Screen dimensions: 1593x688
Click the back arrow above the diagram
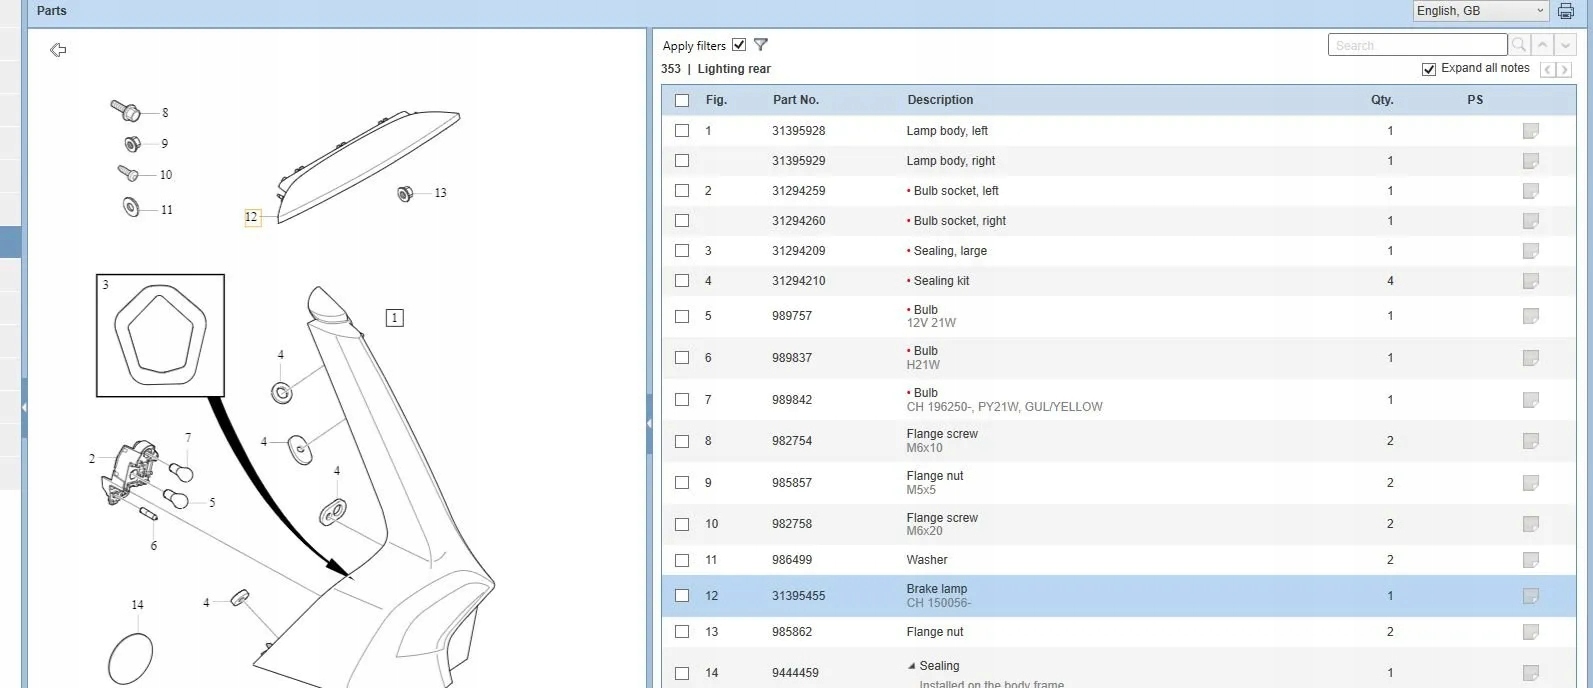58,50
